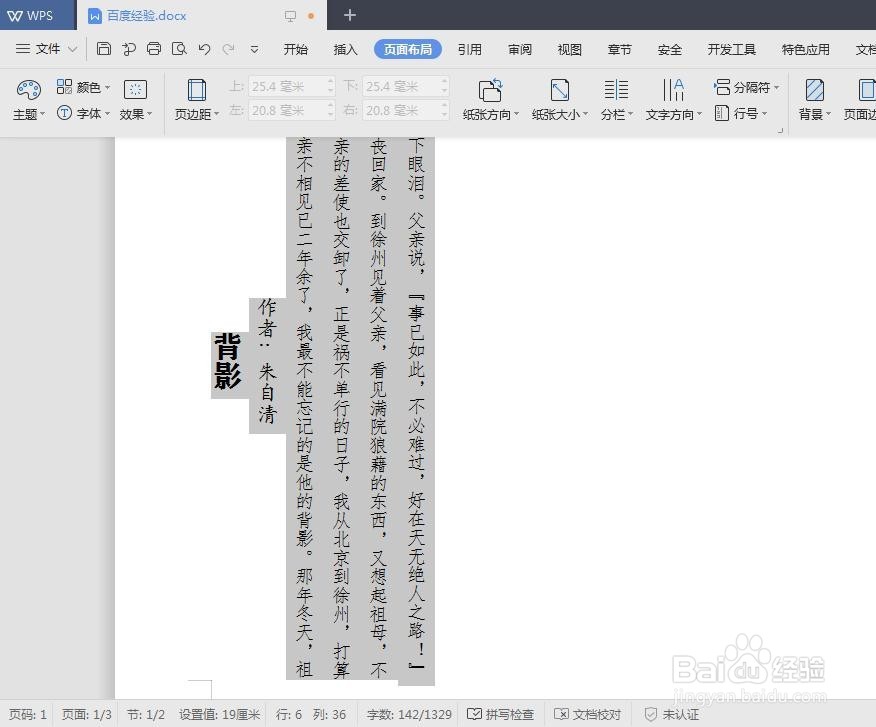Open the 分隔符 breaks dropdown
The height and width of the screenshot is (727, 876).
click(x=746, y=87)
